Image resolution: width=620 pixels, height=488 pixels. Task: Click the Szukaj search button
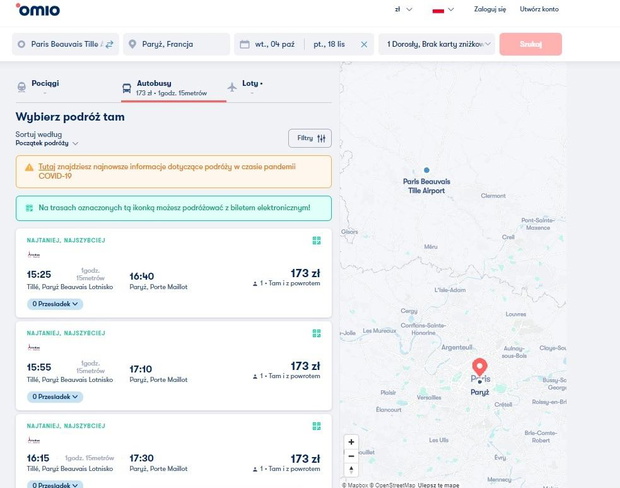click(x=531, y=44)
